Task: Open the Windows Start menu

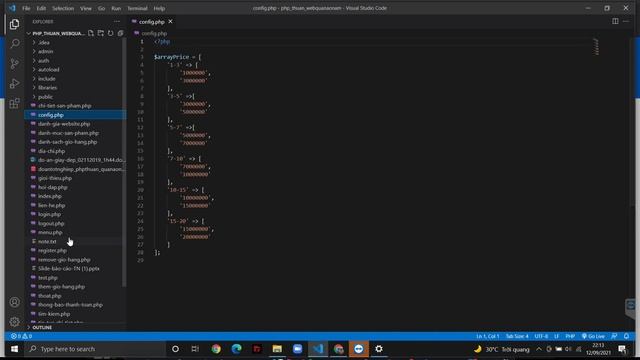Action: click(14, 349)
